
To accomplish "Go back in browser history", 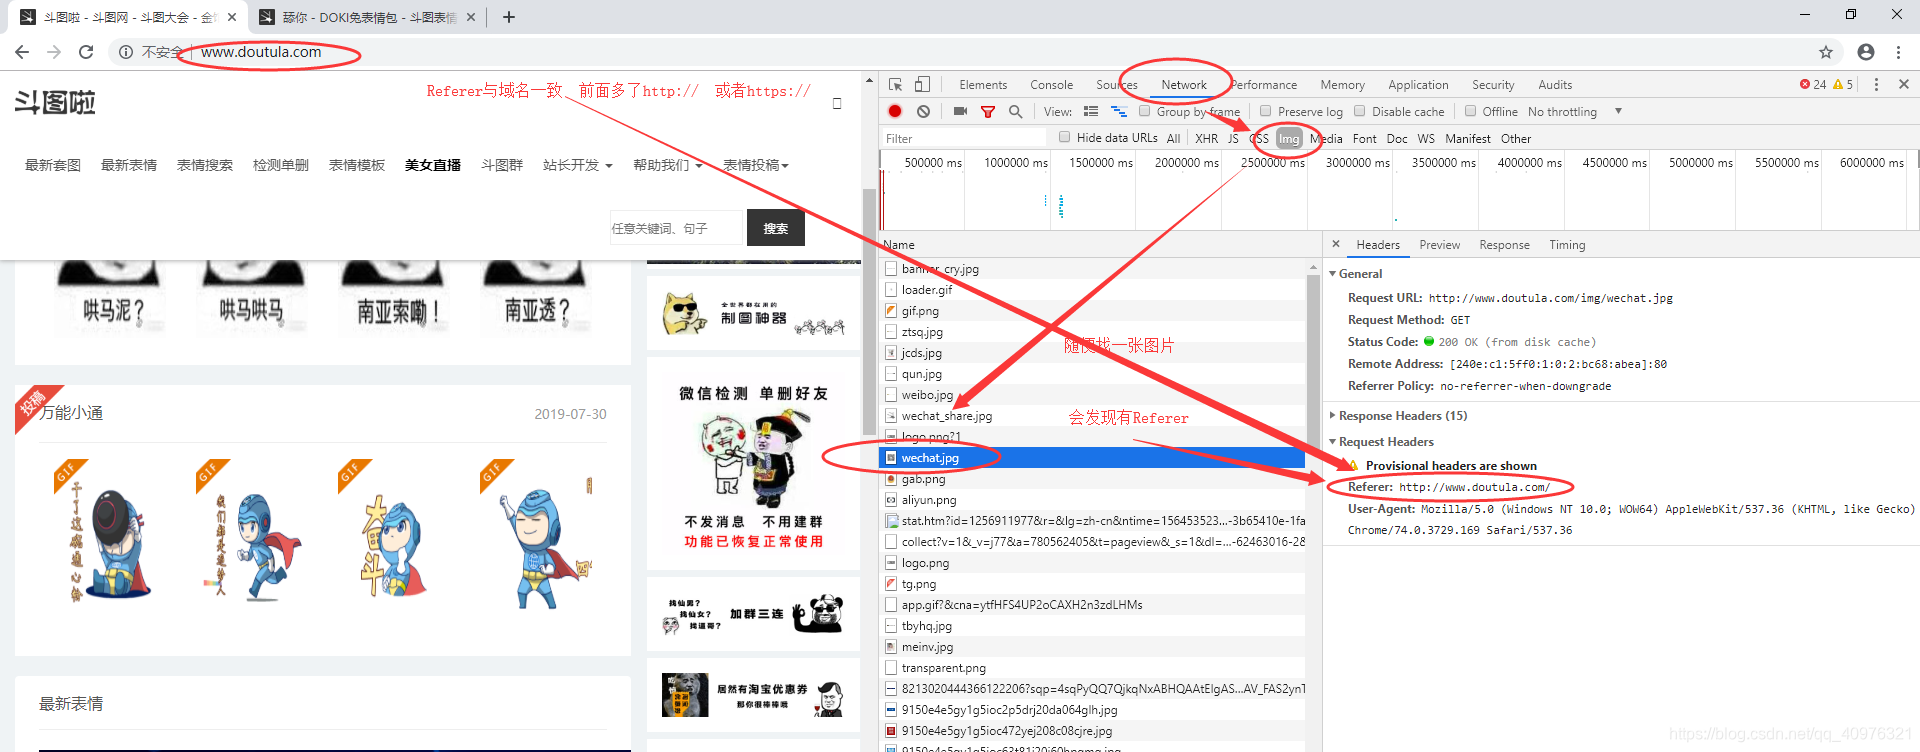I will [22, 52].
